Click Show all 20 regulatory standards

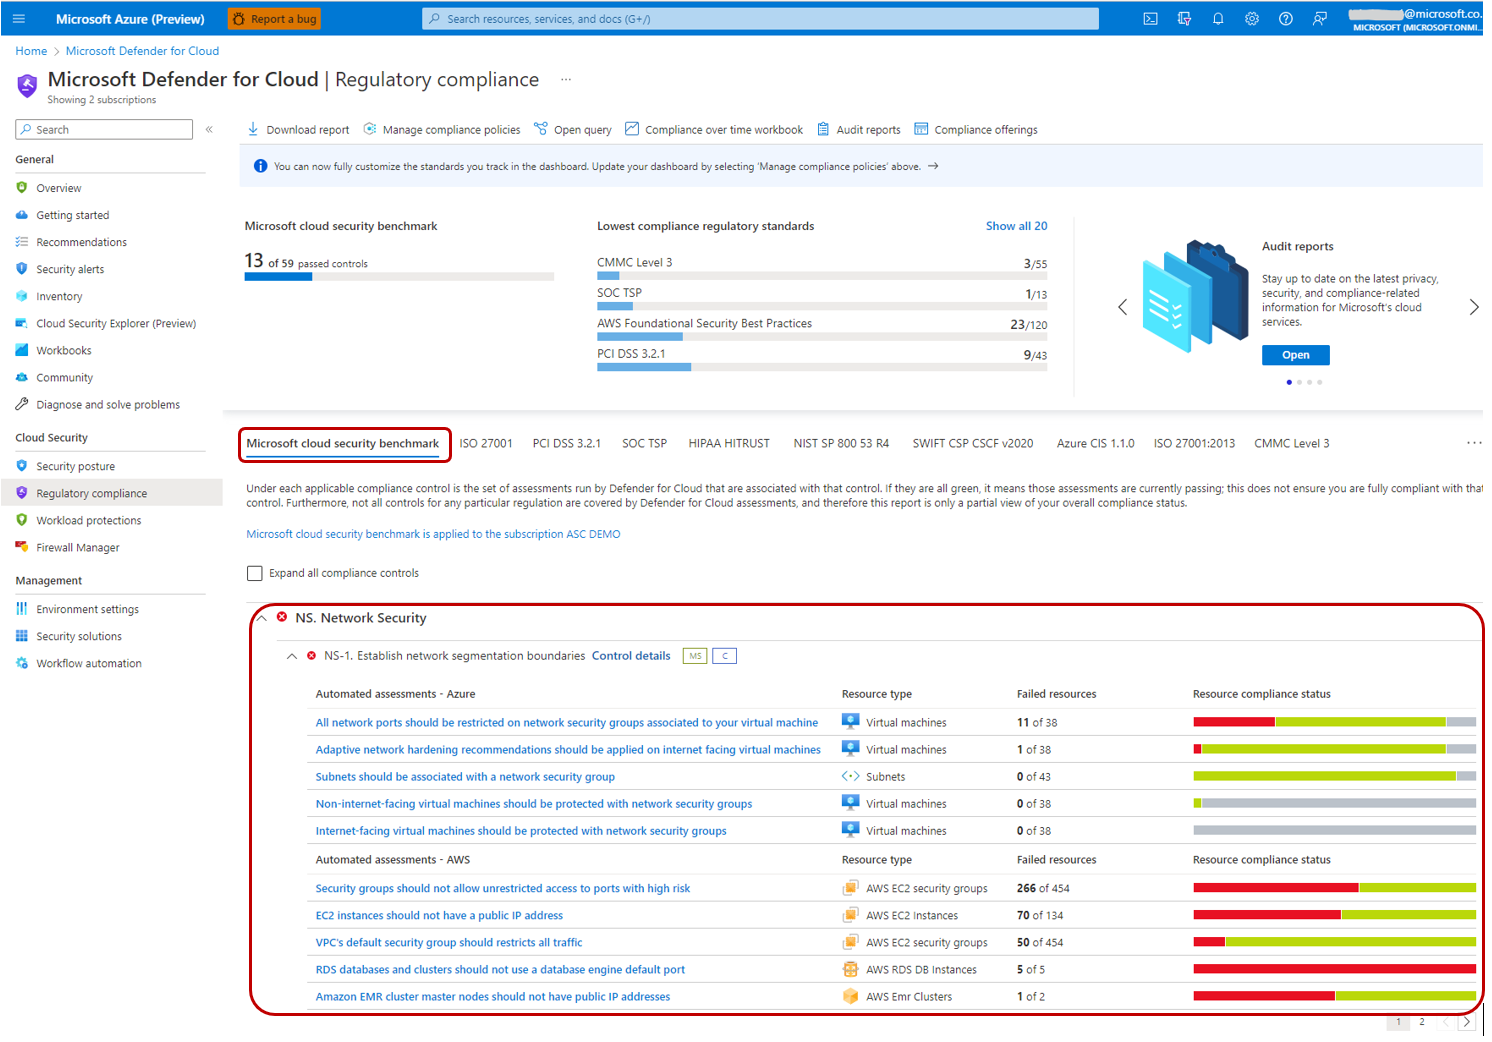click(x=1016, y=225)
